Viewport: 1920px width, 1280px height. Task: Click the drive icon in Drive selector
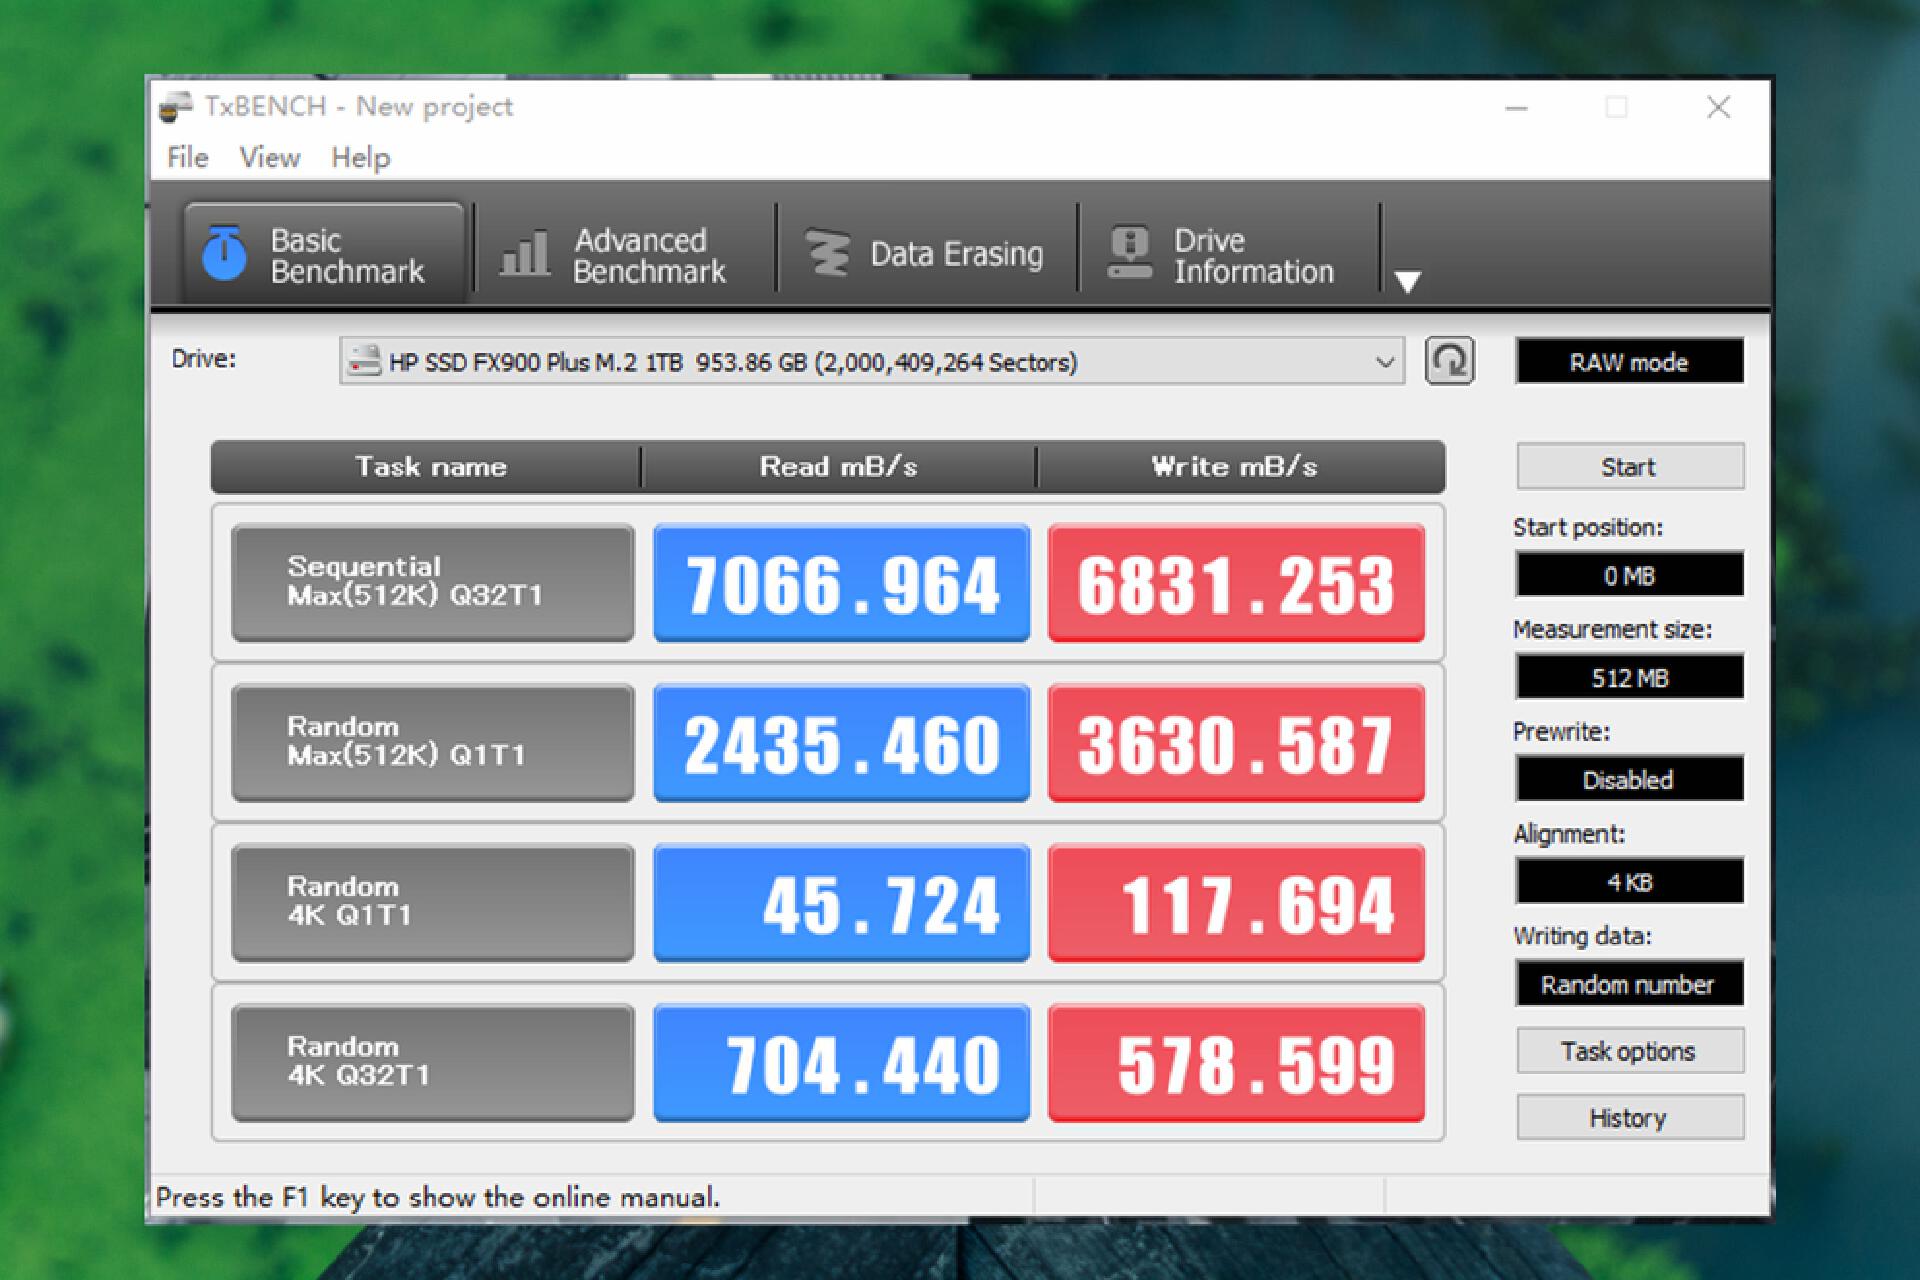pos(364,361)
